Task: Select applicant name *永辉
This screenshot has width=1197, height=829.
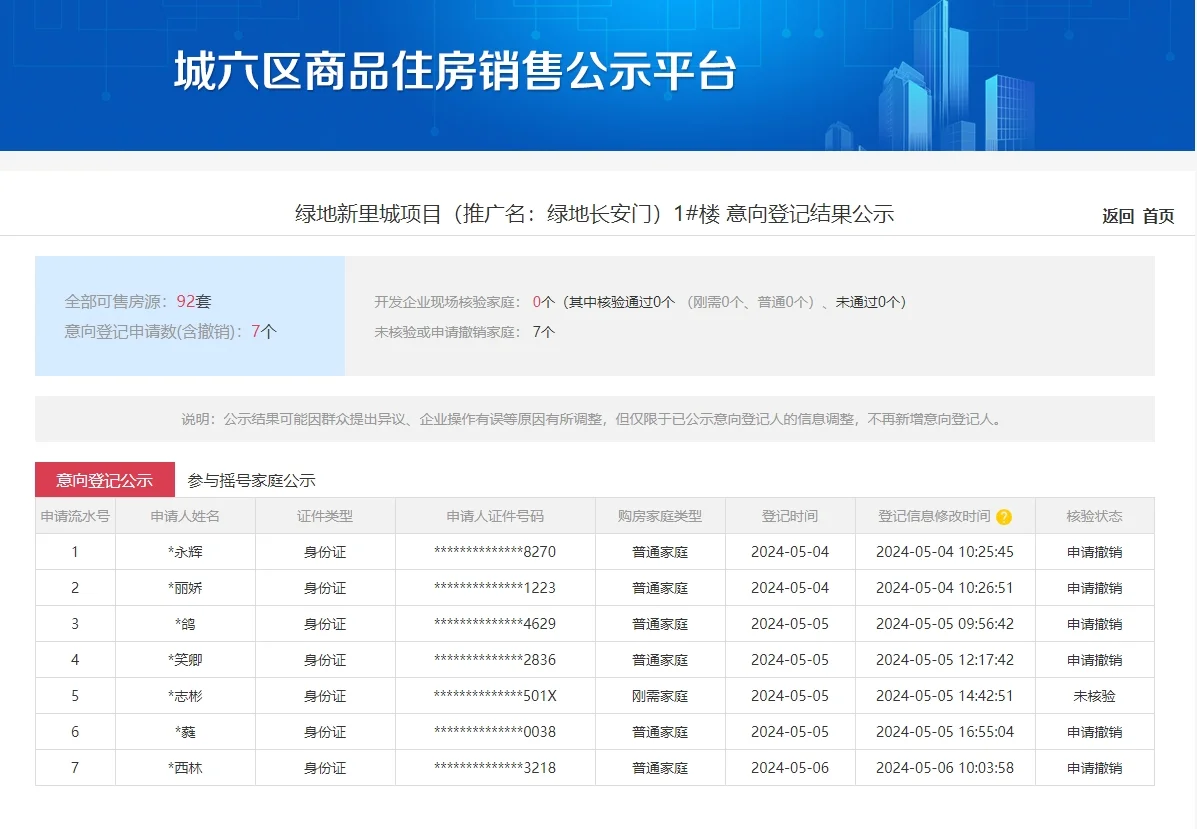Action: (x=185, y=552)
